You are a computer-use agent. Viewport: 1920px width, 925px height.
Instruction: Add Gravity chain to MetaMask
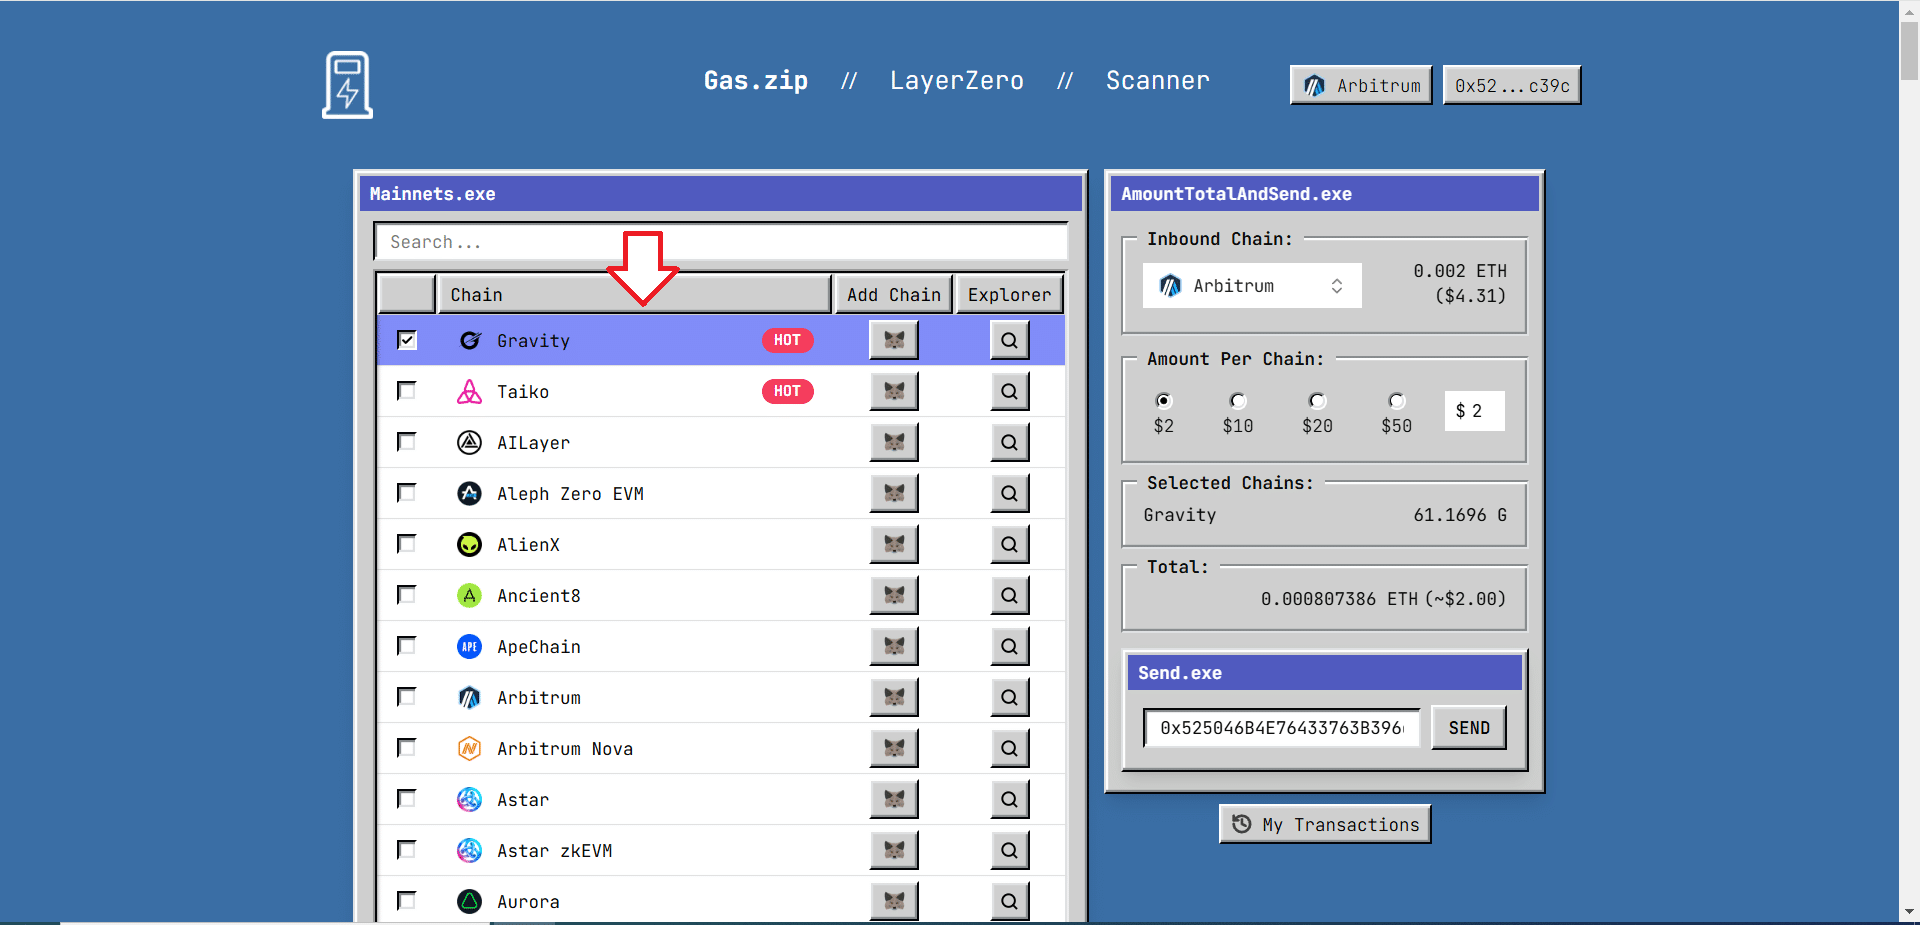[x=894, y=340]
